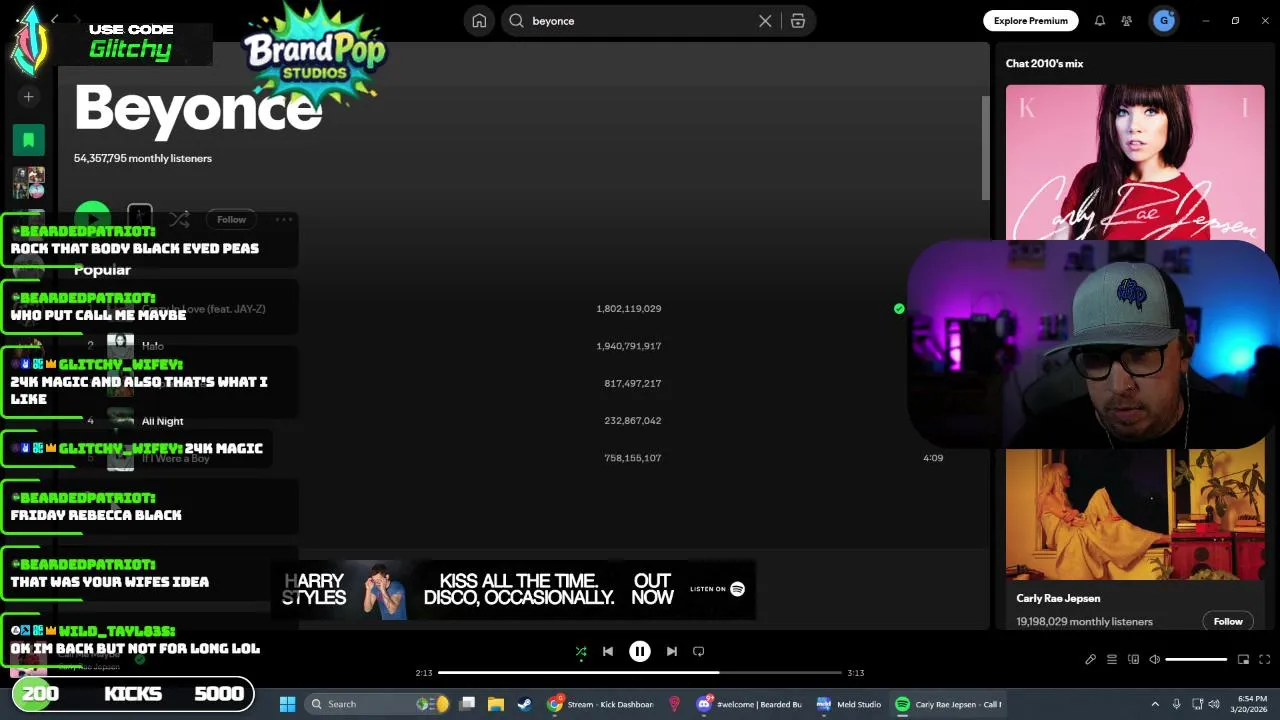Image resolution: width=1280 pixels, height=720 pixels.
Task: Switch to the Spotify Carly Rae Jepsen taskbar item
Action: [948, 704]
